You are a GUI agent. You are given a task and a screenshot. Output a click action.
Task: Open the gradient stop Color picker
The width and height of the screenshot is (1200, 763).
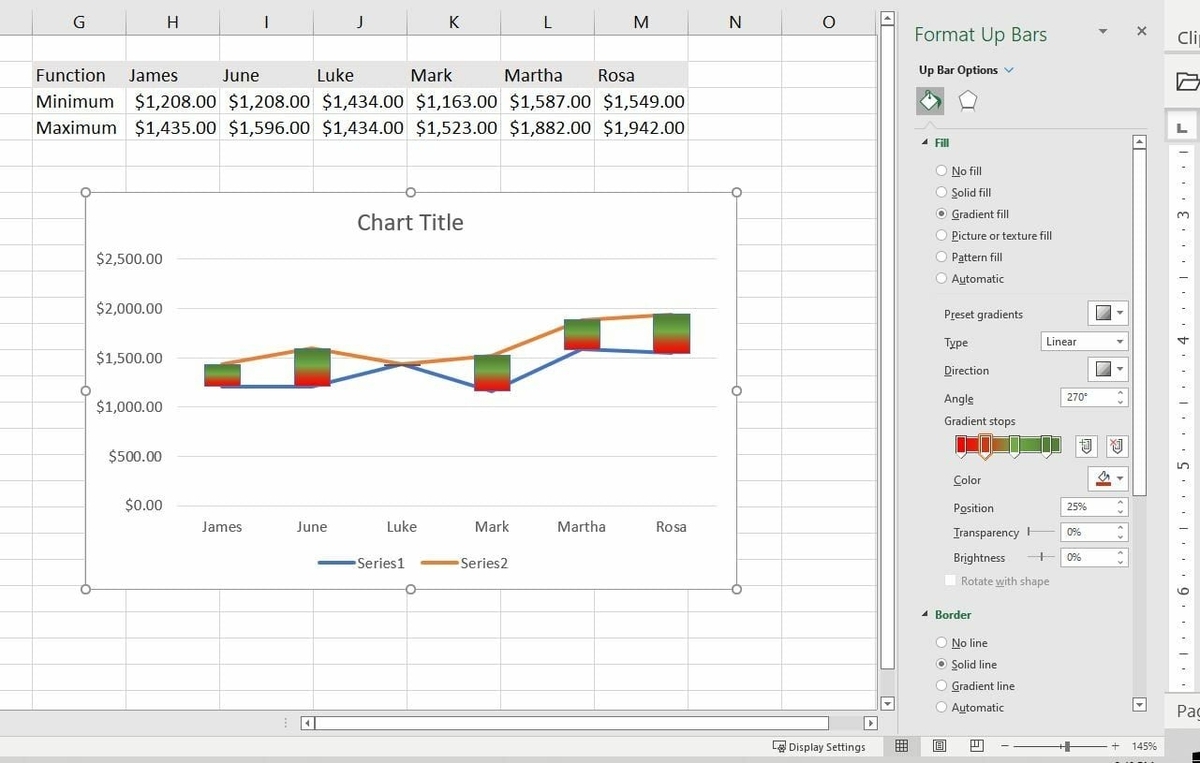[1106, 479]
